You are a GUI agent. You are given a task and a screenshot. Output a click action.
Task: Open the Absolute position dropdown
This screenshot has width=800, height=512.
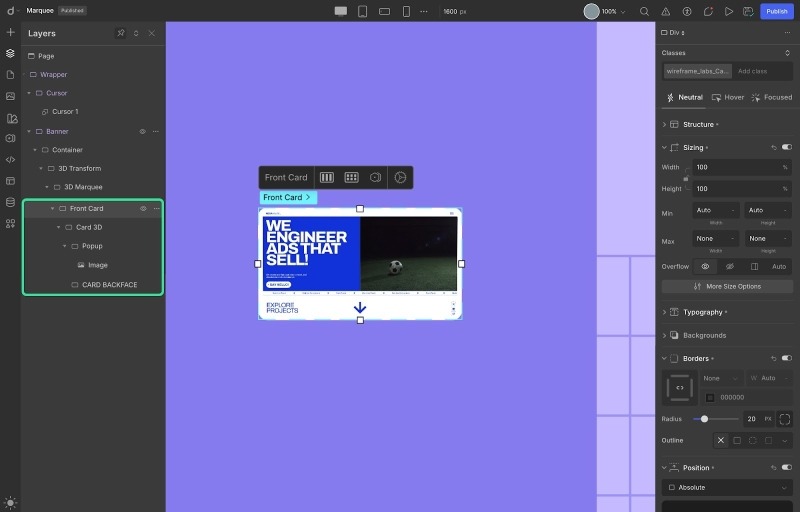726,487
